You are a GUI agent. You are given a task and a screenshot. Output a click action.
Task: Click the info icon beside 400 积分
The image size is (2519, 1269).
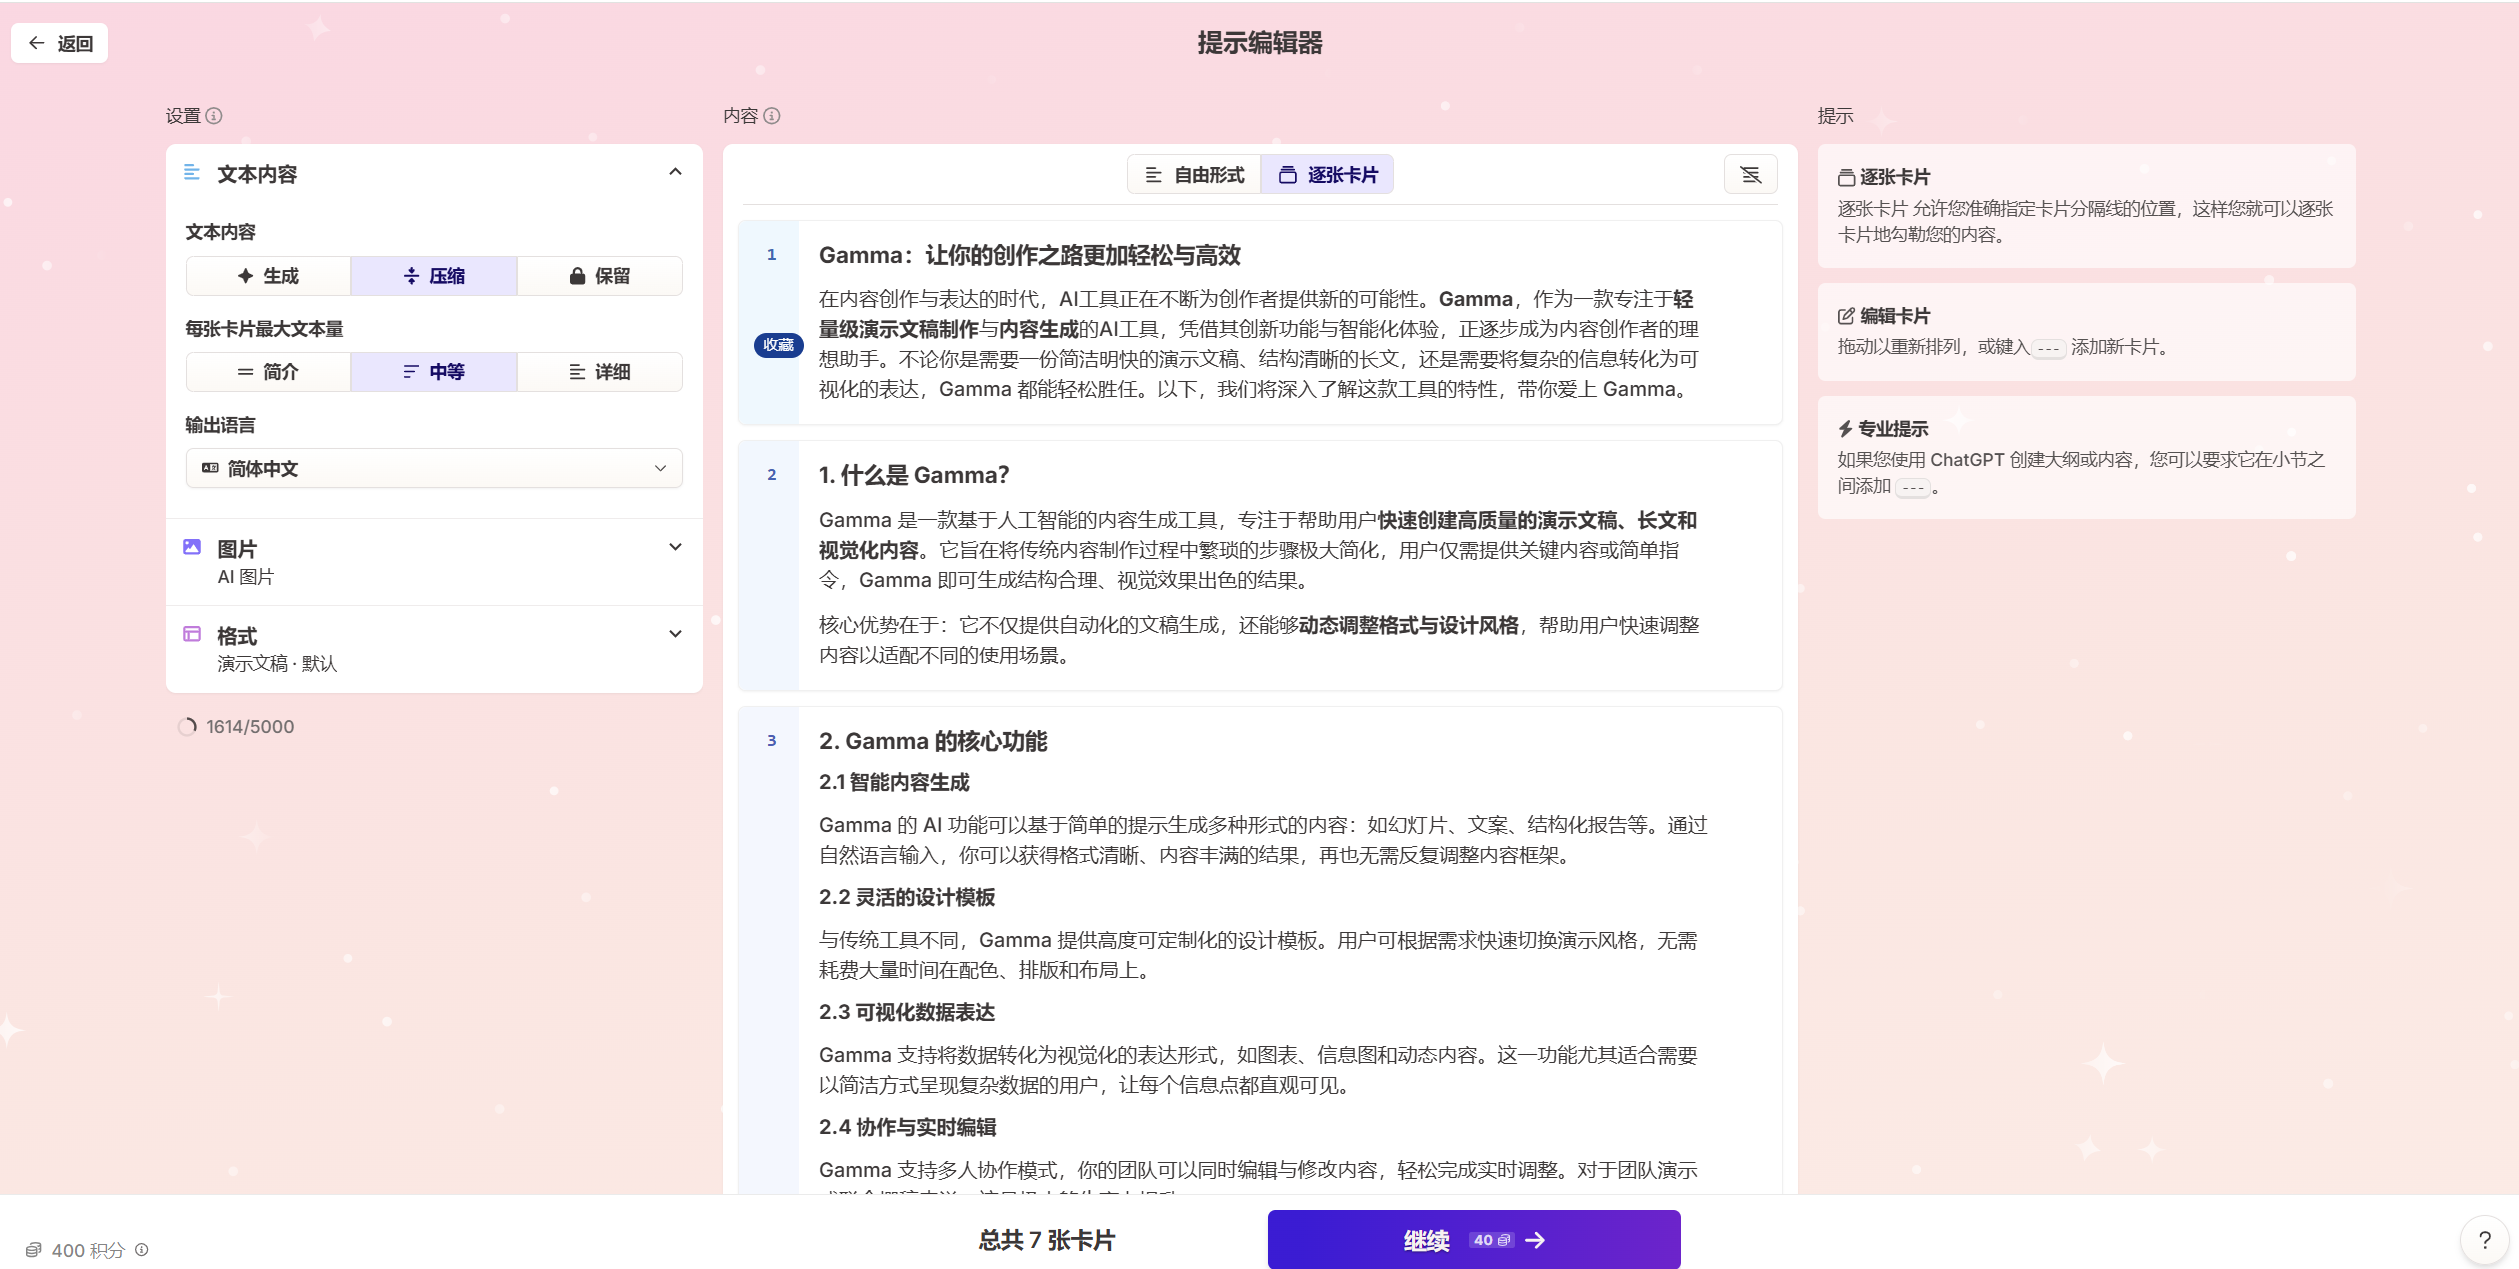[x=142, y=1249]
